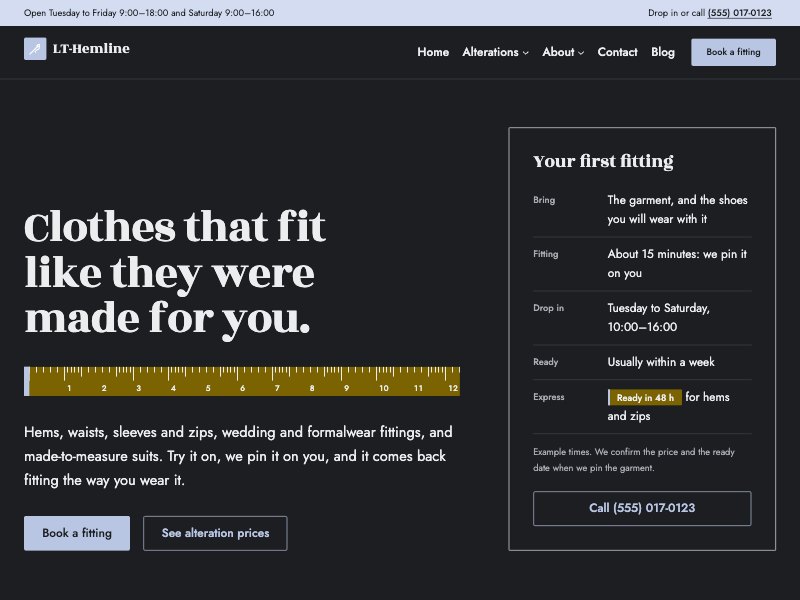Visit the Blog page

(663, 52)
